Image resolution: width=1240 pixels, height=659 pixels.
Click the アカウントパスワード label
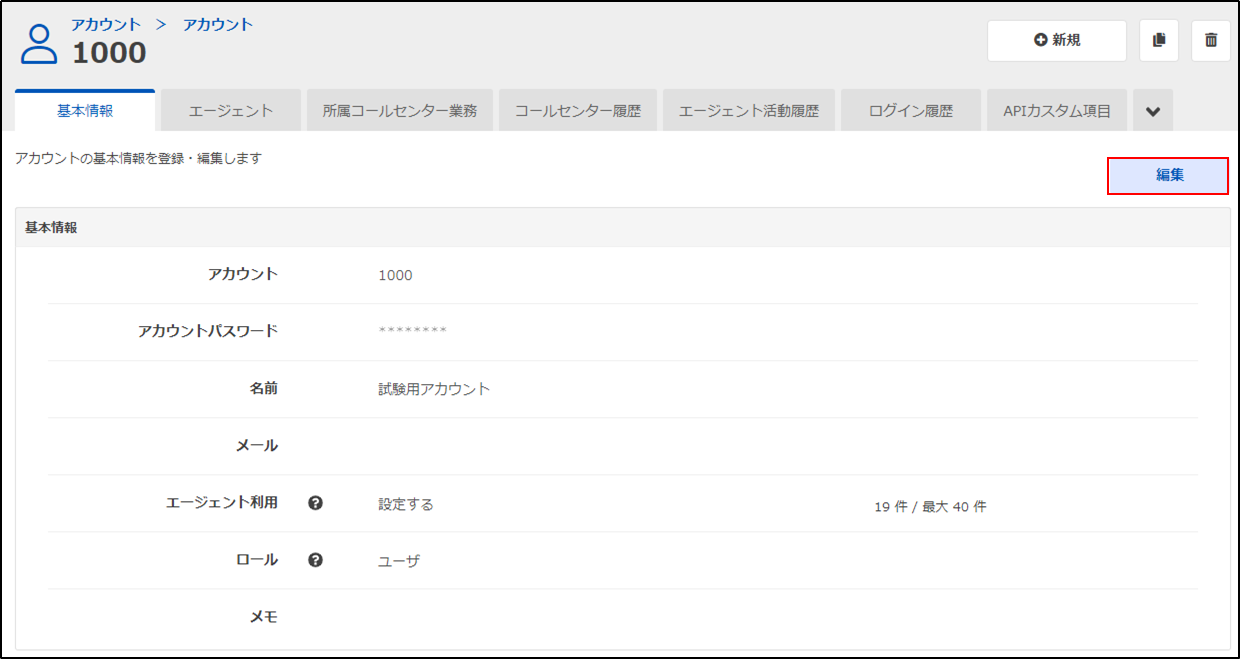pyautogui.click(x=208, y=331)
